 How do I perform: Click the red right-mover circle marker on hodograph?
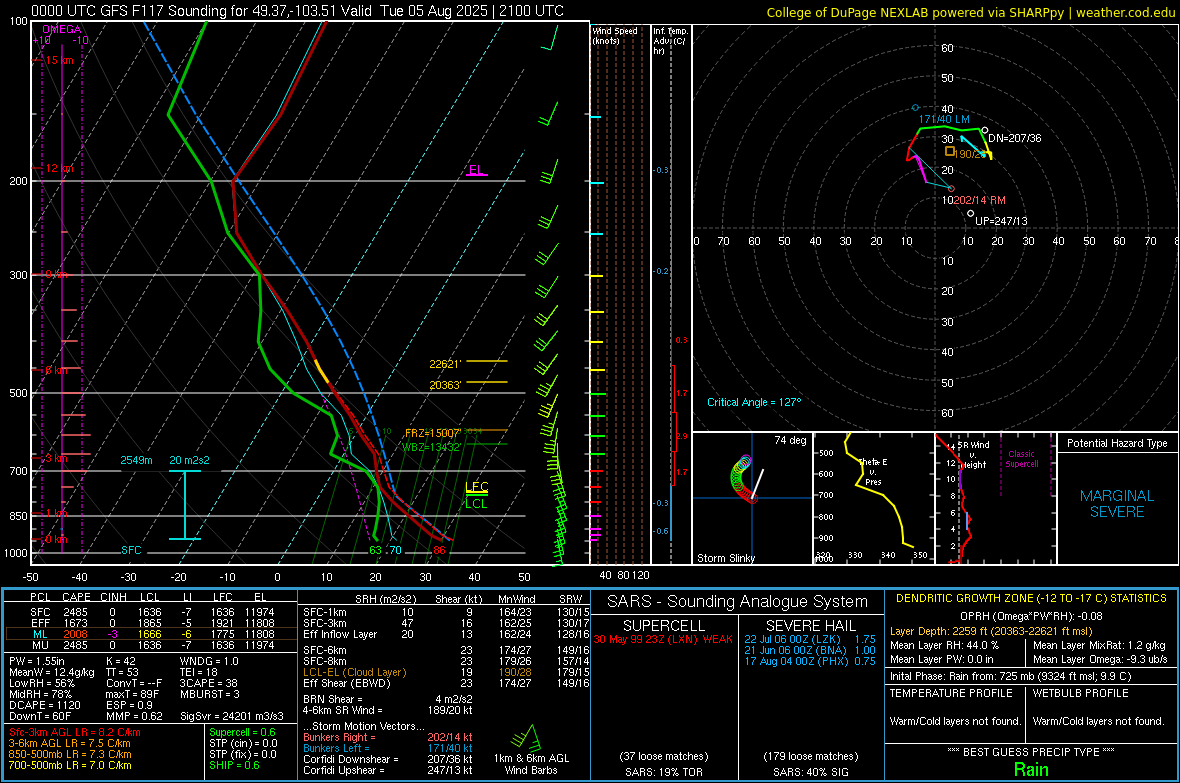951,188
